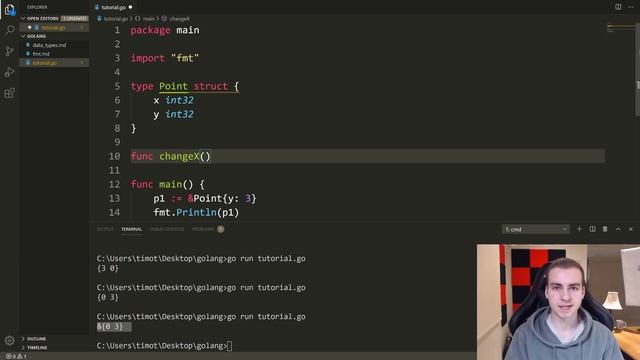The width and height of the screenshot is (640, 360).
Task: Switch to the Problems tab
Action: (203, 229)
